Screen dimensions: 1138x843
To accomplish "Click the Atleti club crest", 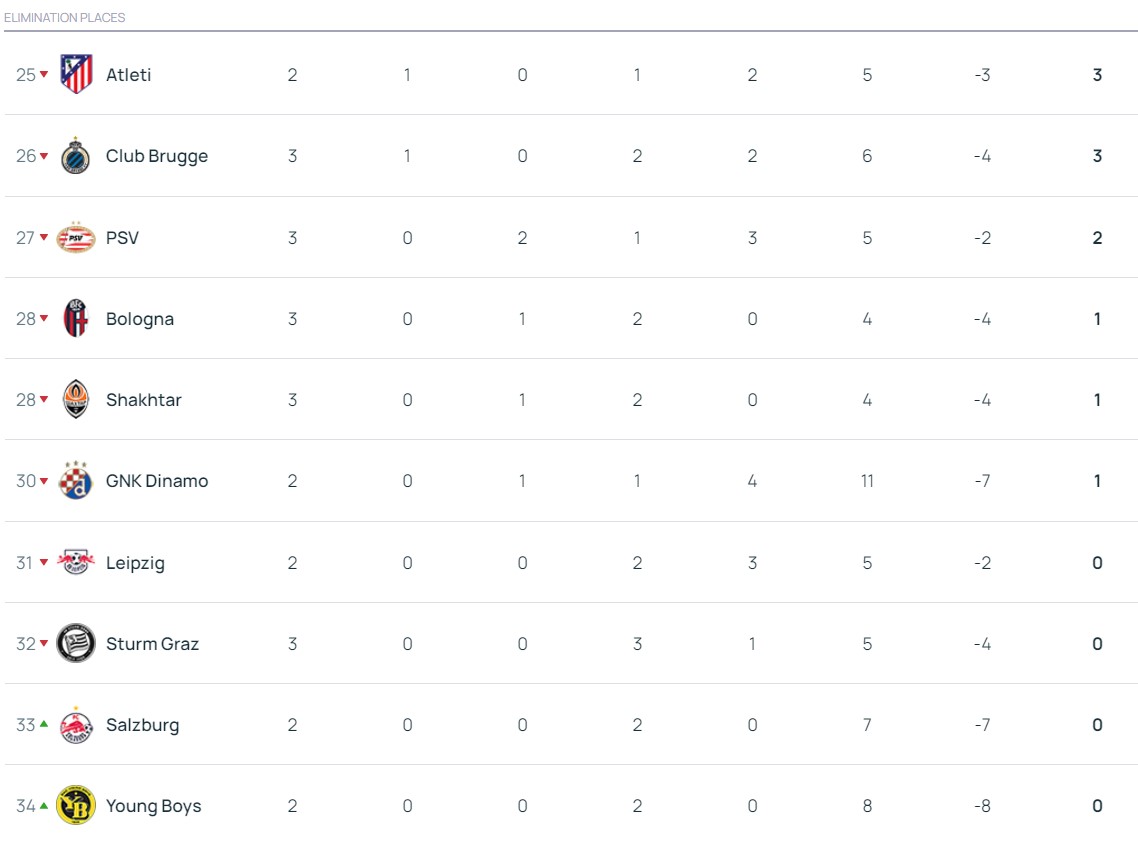I will 76,75.
